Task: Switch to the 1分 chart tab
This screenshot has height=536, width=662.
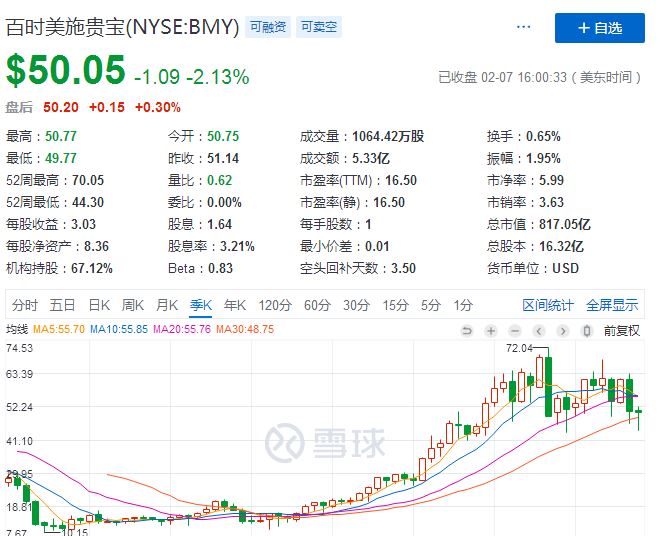Action: point(463,305)
